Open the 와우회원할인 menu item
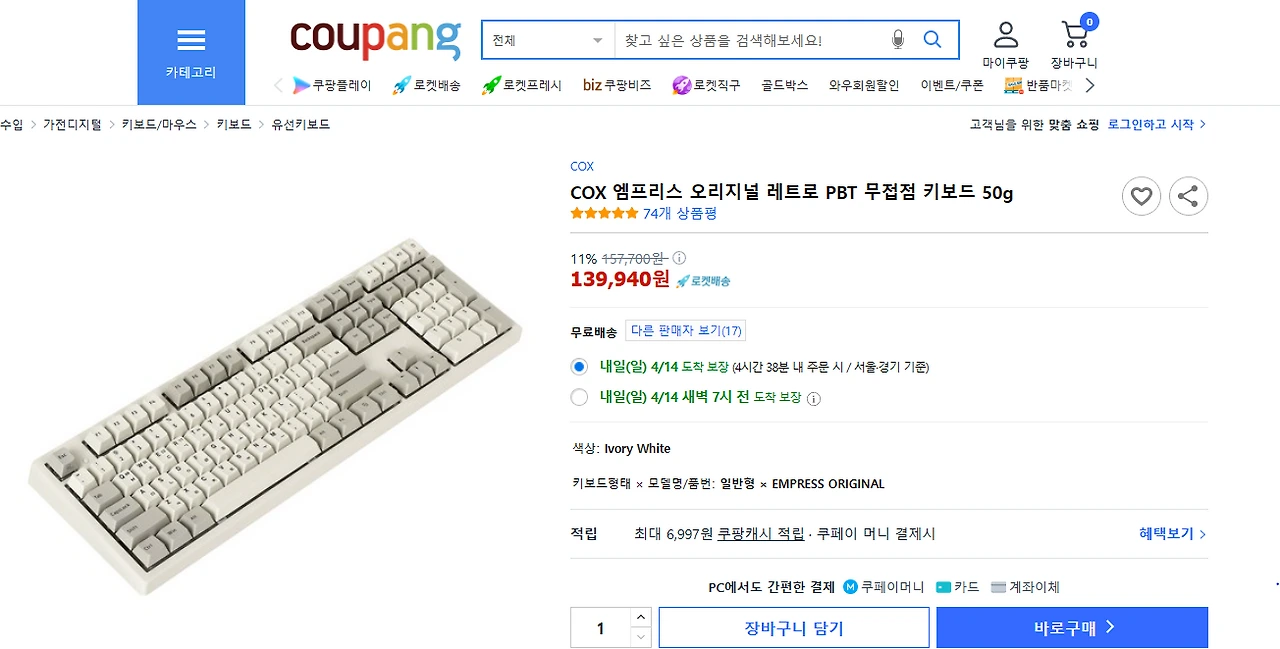Screen dimensions: 1280x649 click(x=864, y=85)
